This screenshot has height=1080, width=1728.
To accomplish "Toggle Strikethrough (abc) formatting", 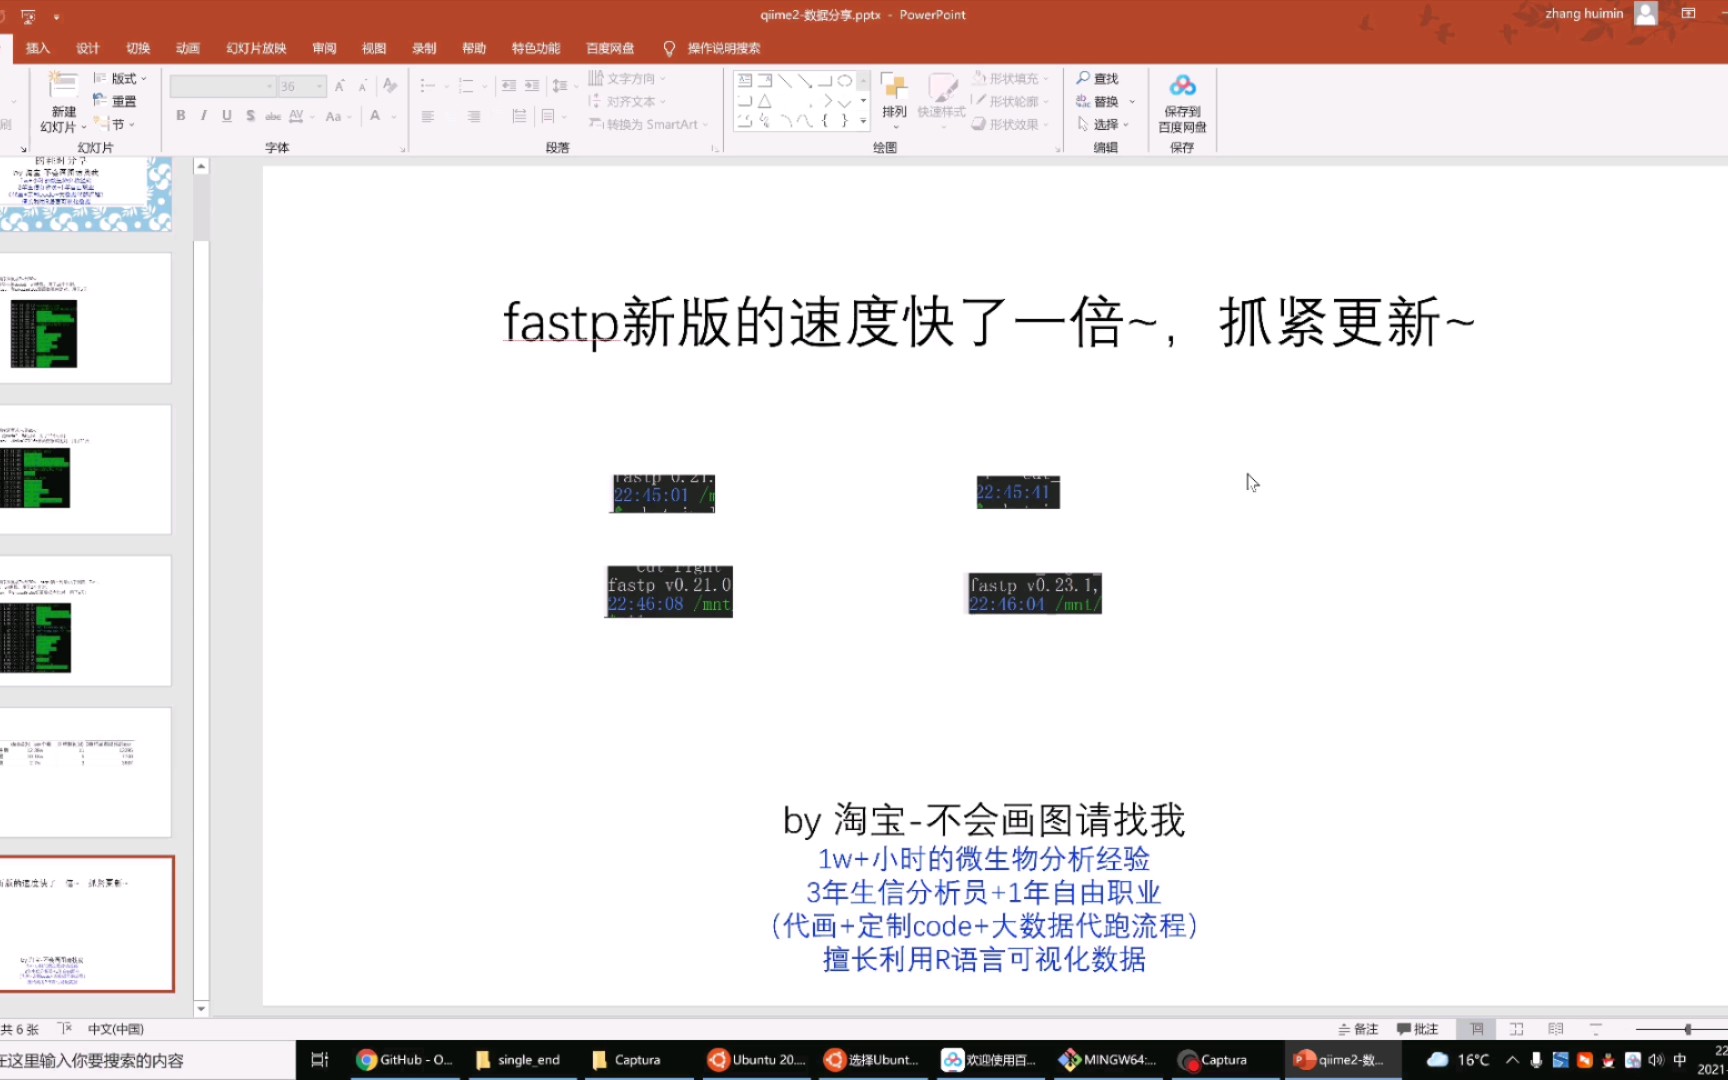I will tap(272, 116).
